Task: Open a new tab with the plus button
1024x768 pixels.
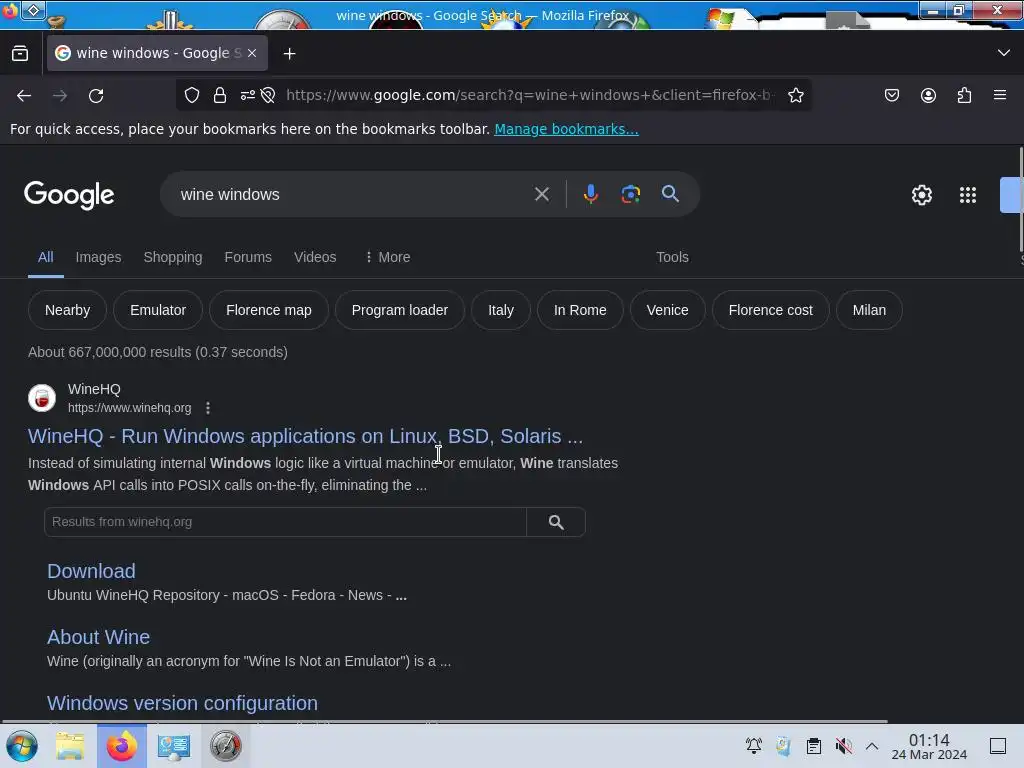Action: click(289, 54)
